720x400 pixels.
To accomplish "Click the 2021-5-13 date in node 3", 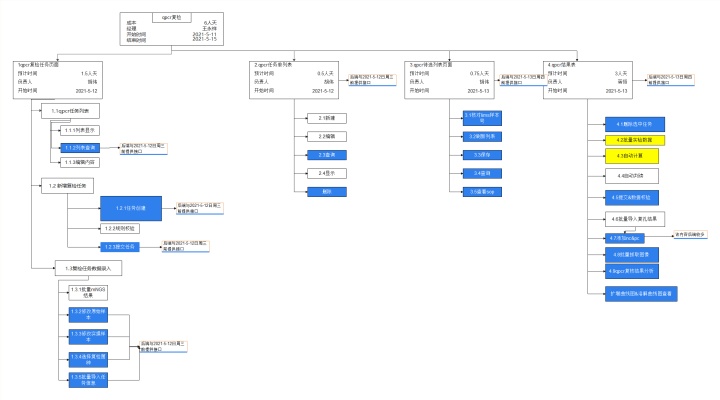I will (478, 91).
